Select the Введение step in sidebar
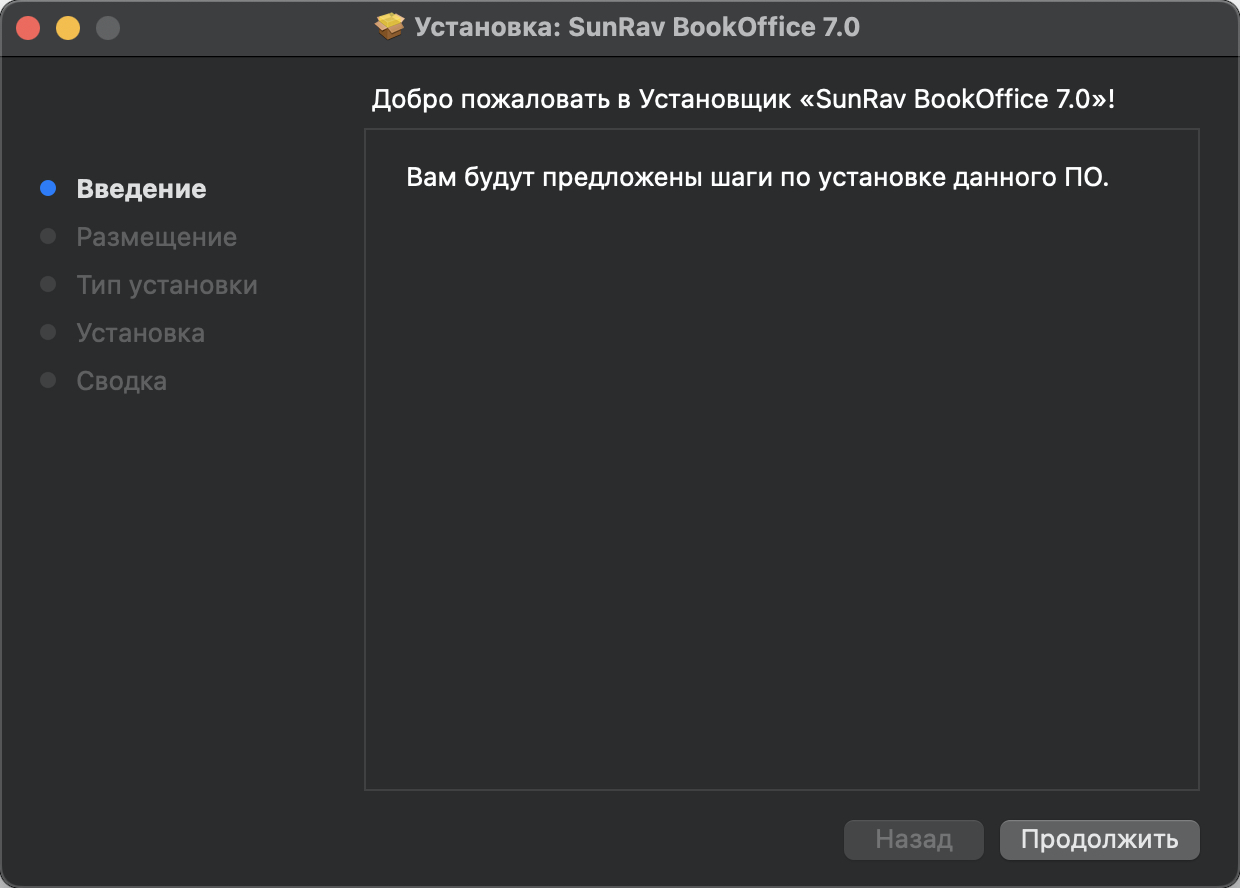The image size is (1240, 888). [141, 189]
